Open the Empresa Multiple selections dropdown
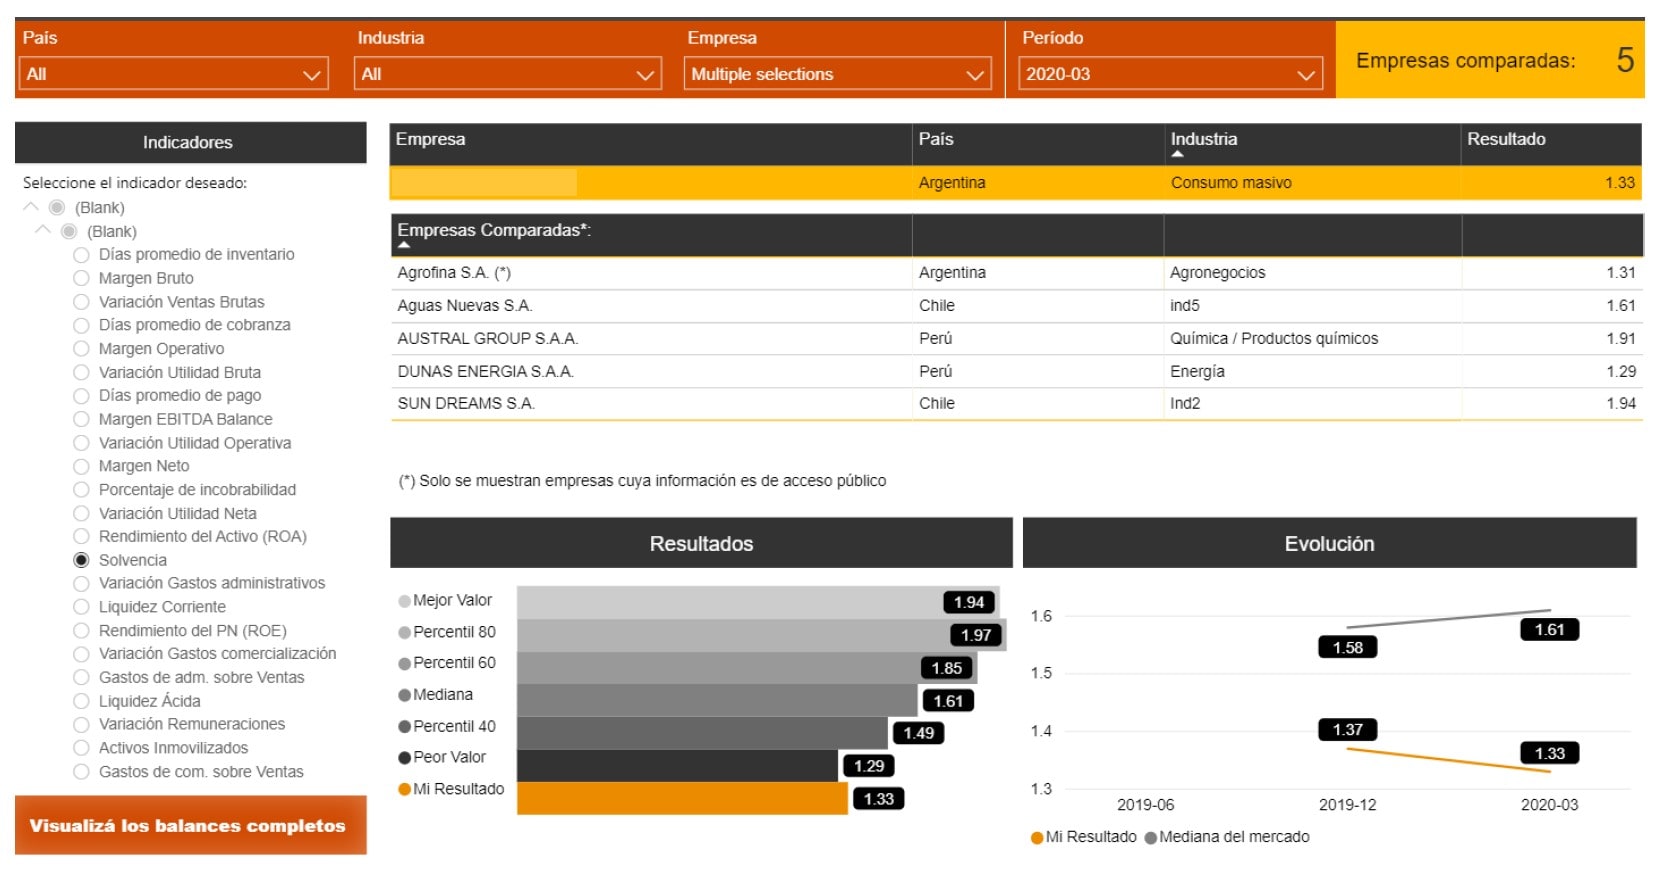 [837, 74]
